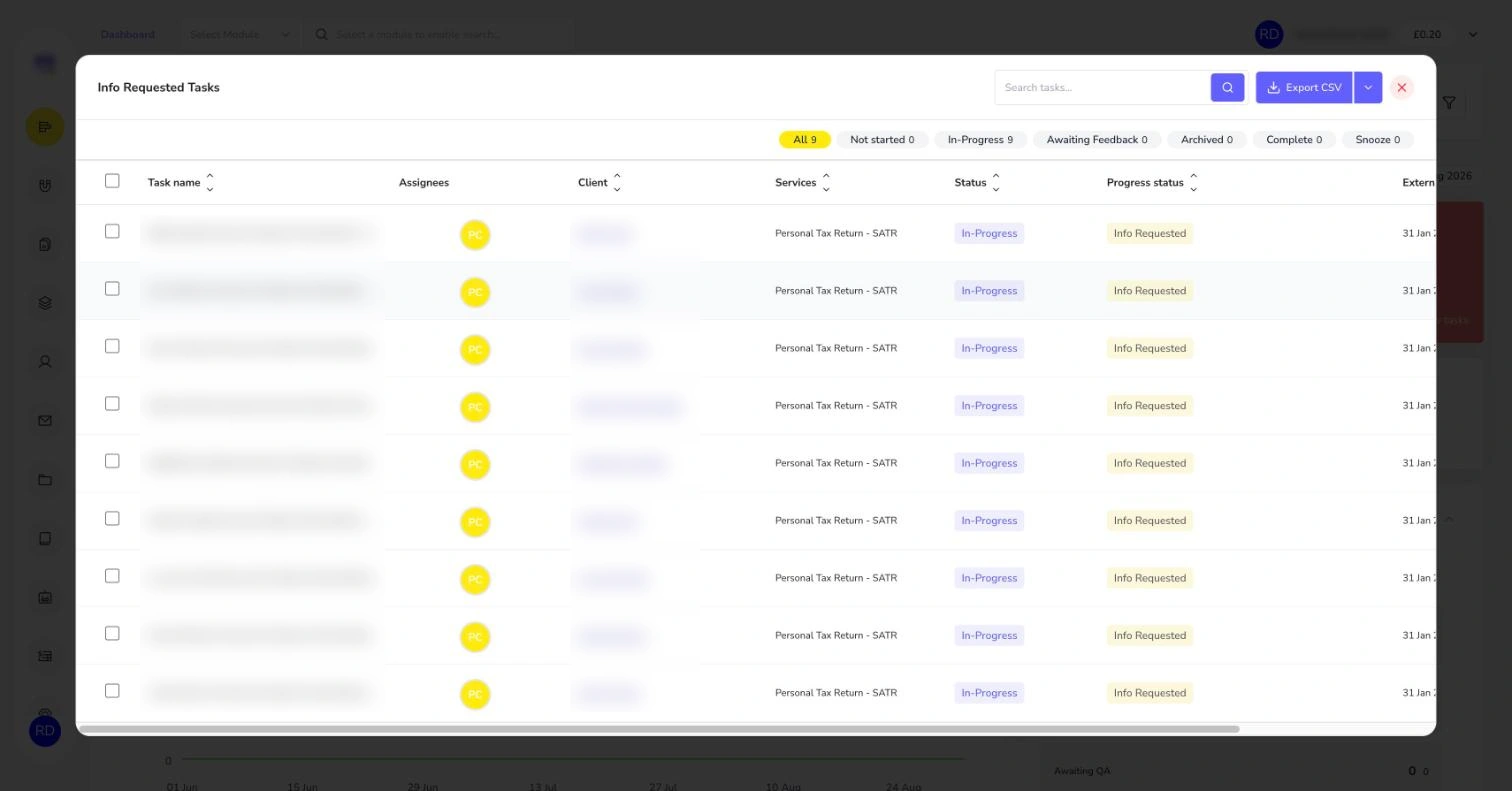Click the magnifier icon in the top module search
The height and width of the screenshot is (791, 1512).
tap(322, 34)
